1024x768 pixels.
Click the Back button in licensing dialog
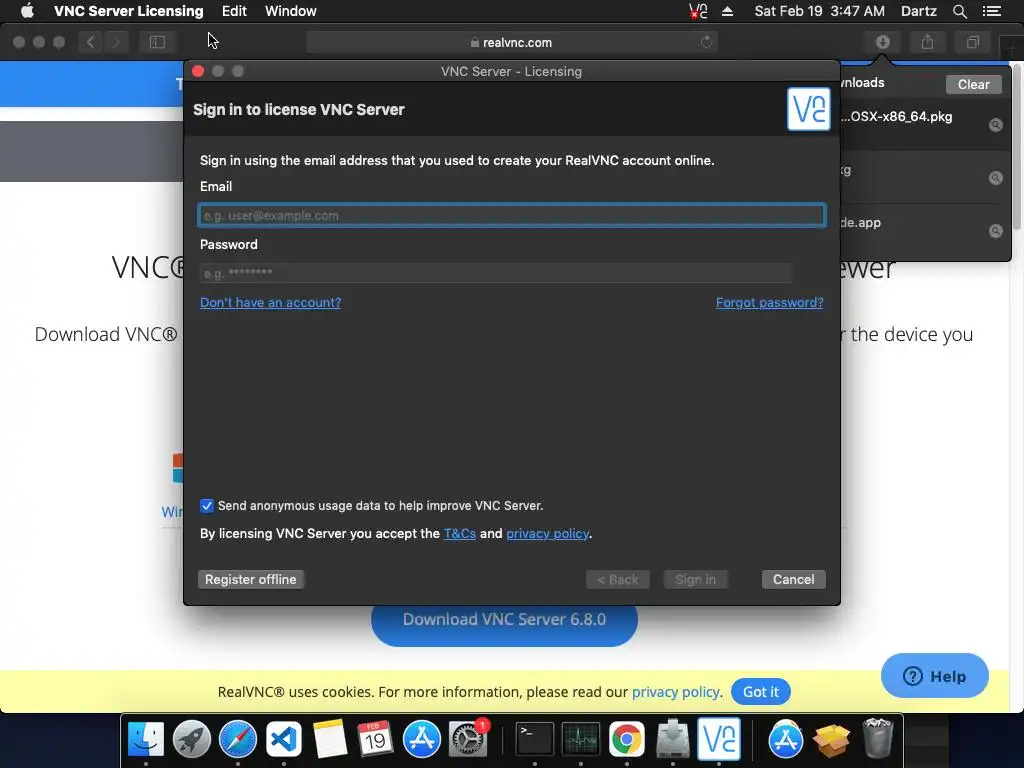(x=618, y=579)
